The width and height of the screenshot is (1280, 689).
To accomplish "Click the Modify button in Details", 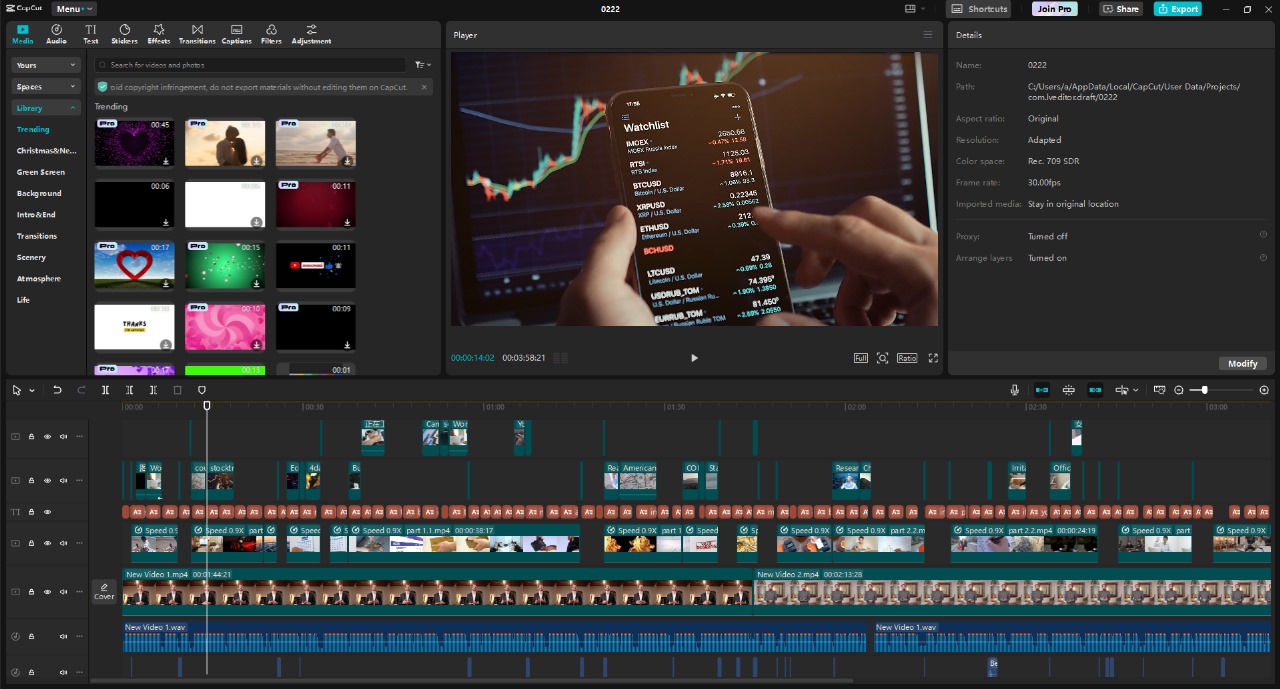I will tap(1243, 363).
